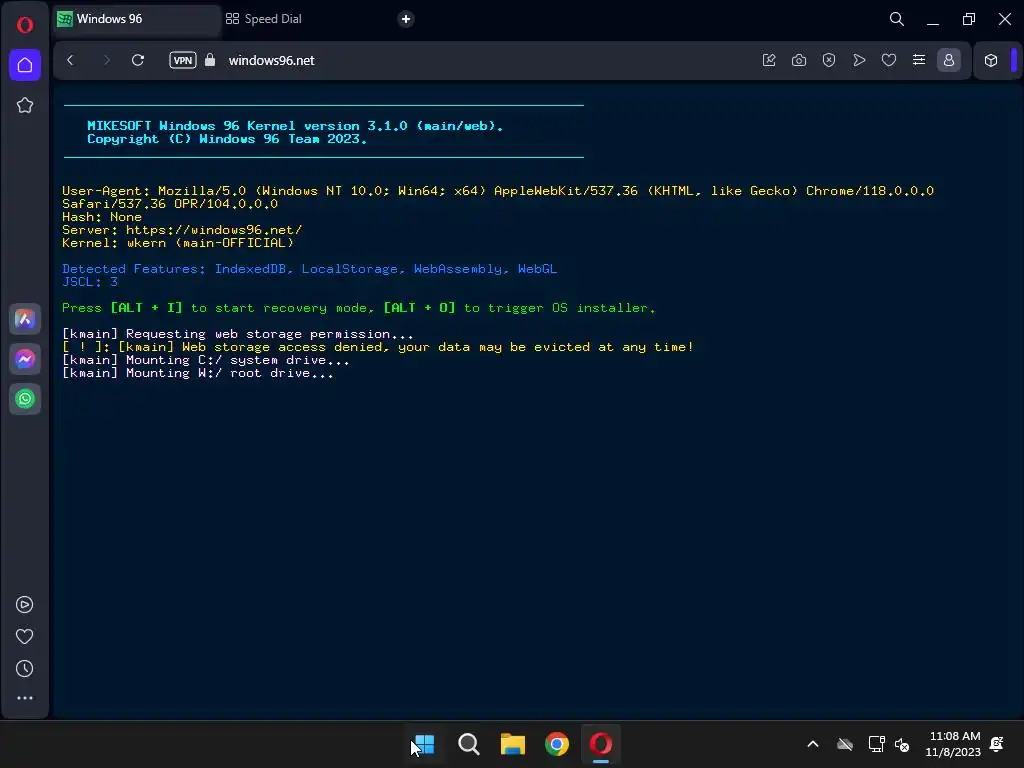Screen dimensions: 1024x768
Task: Open sidebar setup three-dots menu
Action: (25, 698)
